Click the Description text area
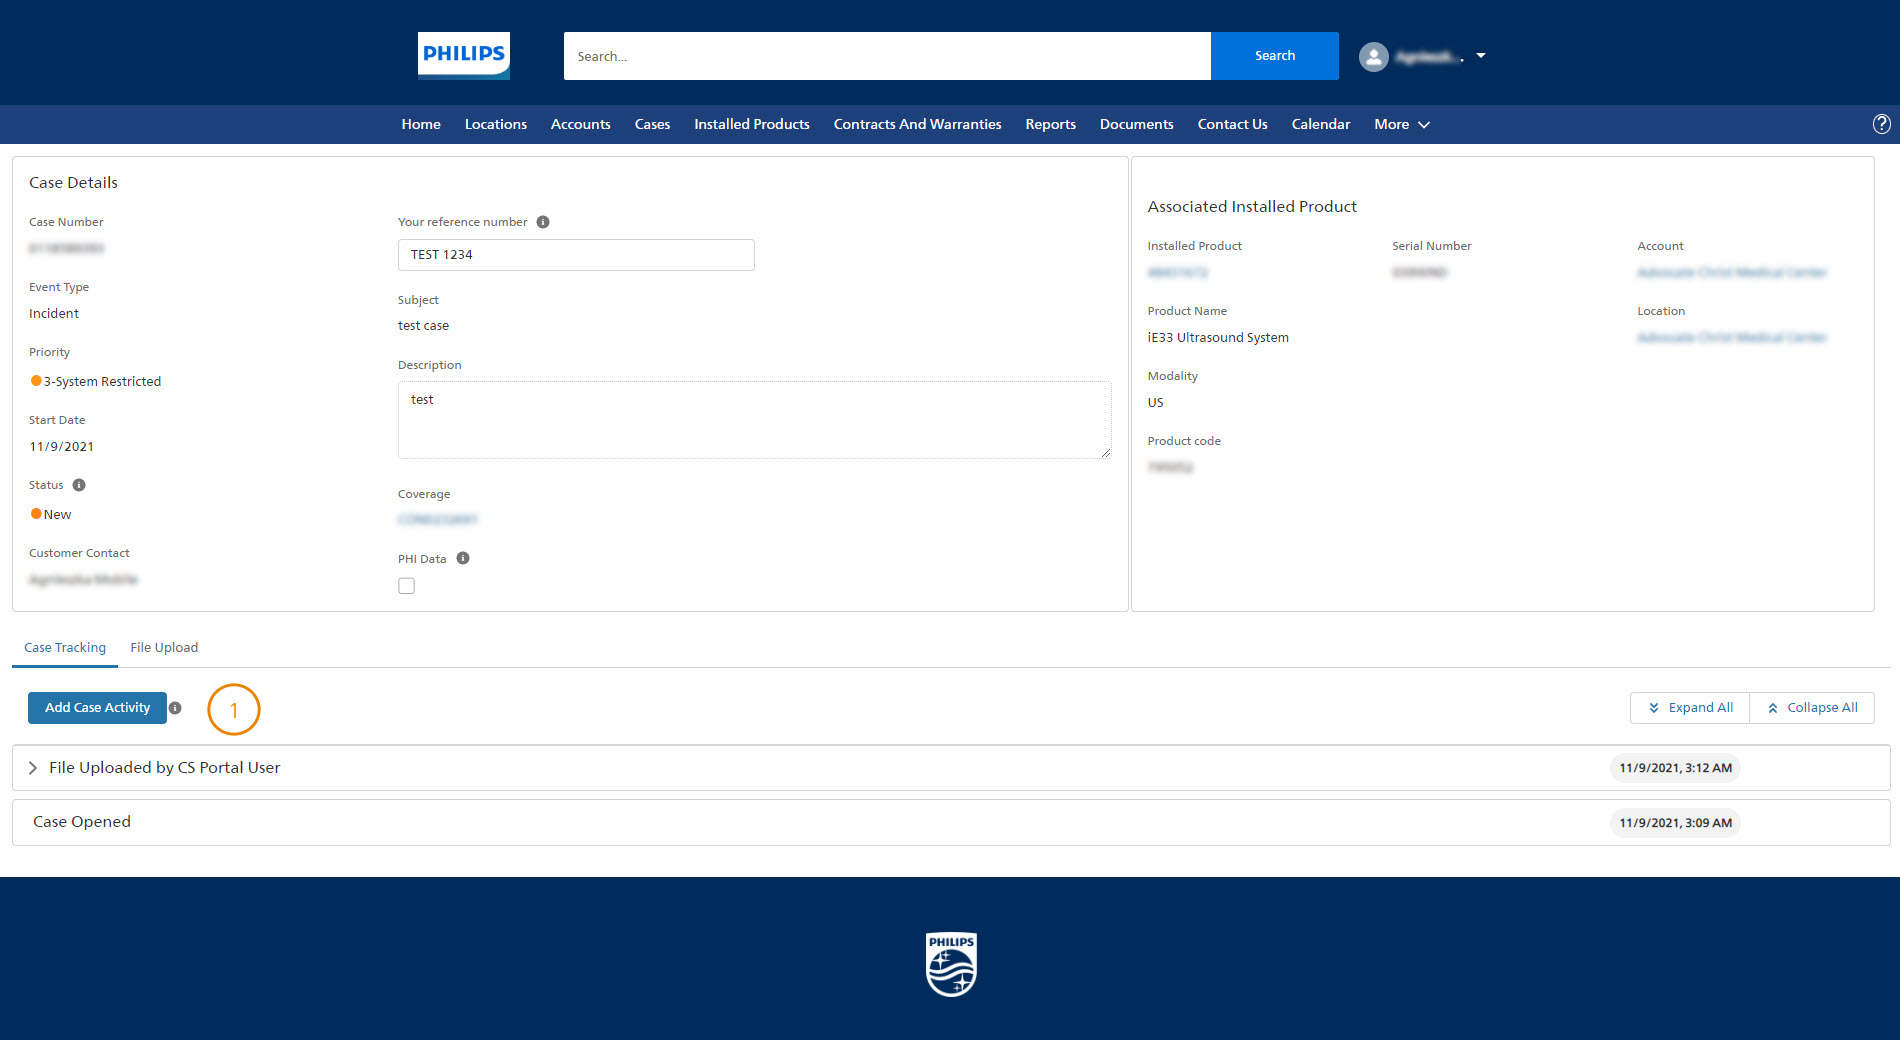The width and height of the screenshot is (1900, 1040). 754,420
